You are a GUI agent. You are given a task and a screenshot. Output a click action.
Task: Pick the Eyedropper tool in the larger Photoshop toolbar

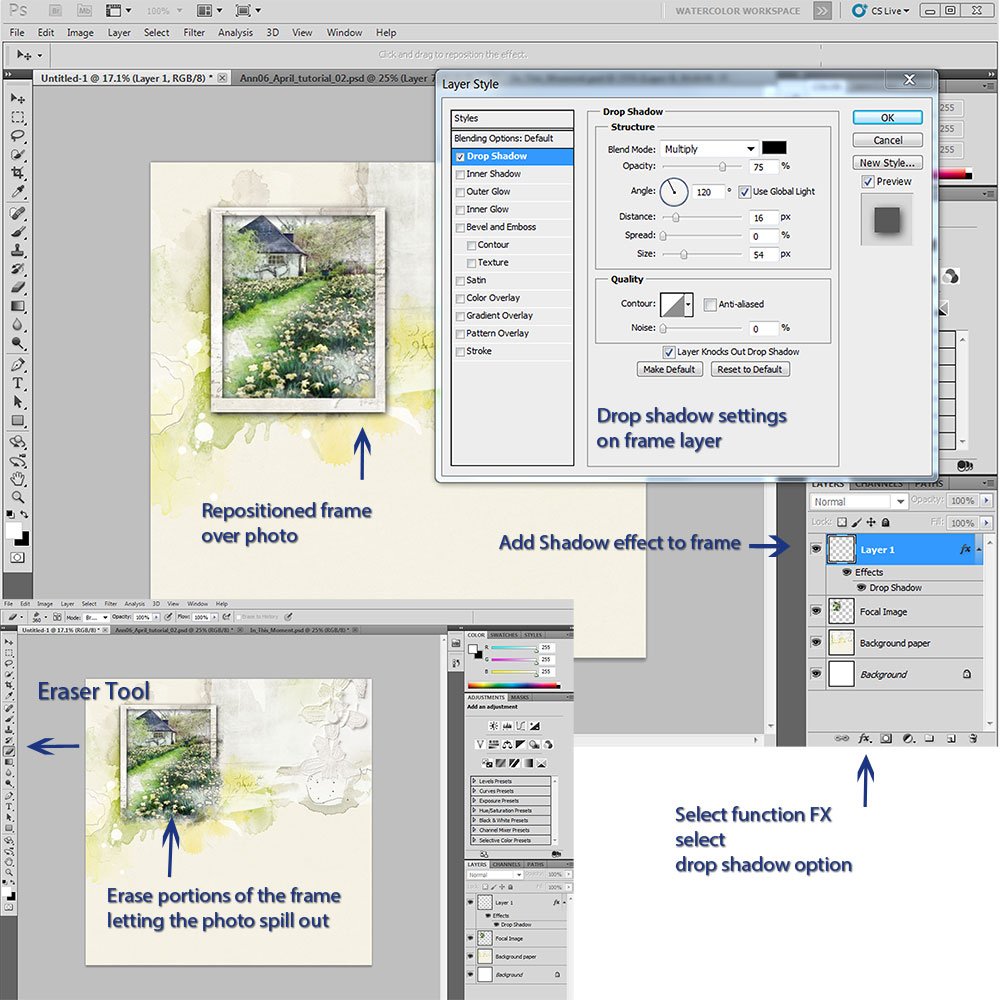(x=17, y=191)
